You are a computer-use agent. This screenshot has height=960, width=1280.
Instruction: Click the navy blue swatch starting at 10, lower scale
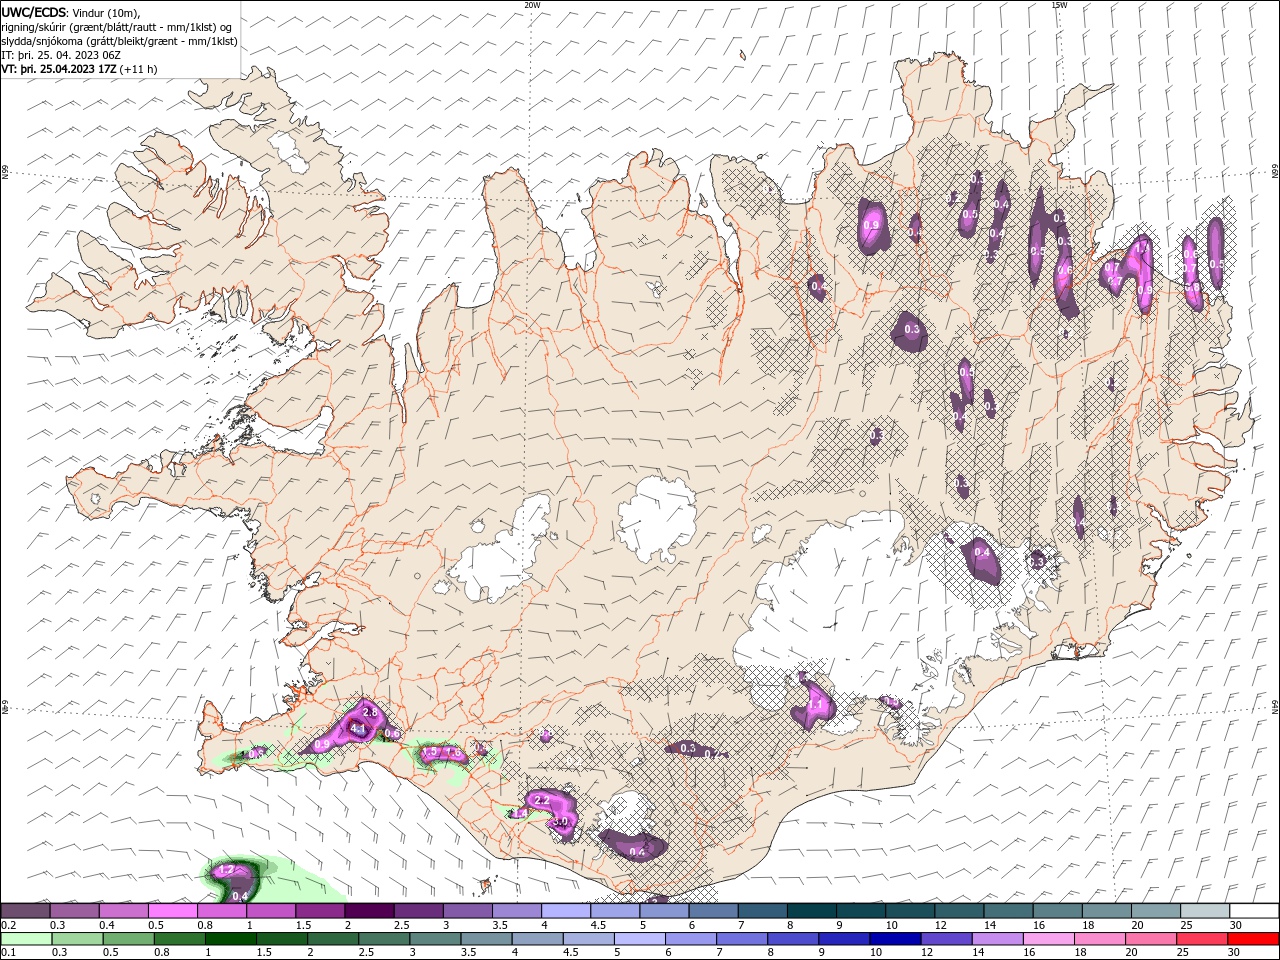pyautogui.click(x=894, y=939)
